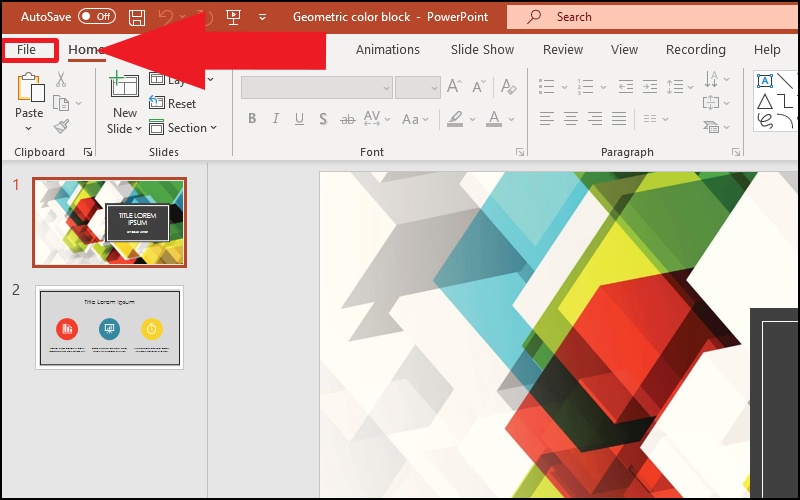800x500 pixels.
Task: Expand the Paste options arrow
Action: point(29,129)
